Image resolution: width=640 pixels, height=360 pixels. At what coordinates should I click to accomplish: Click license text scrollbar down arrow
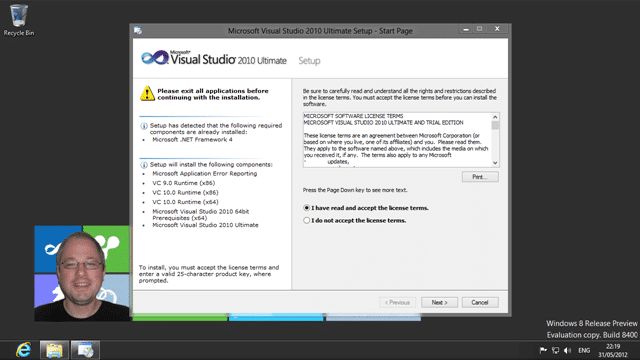point(495,163)
